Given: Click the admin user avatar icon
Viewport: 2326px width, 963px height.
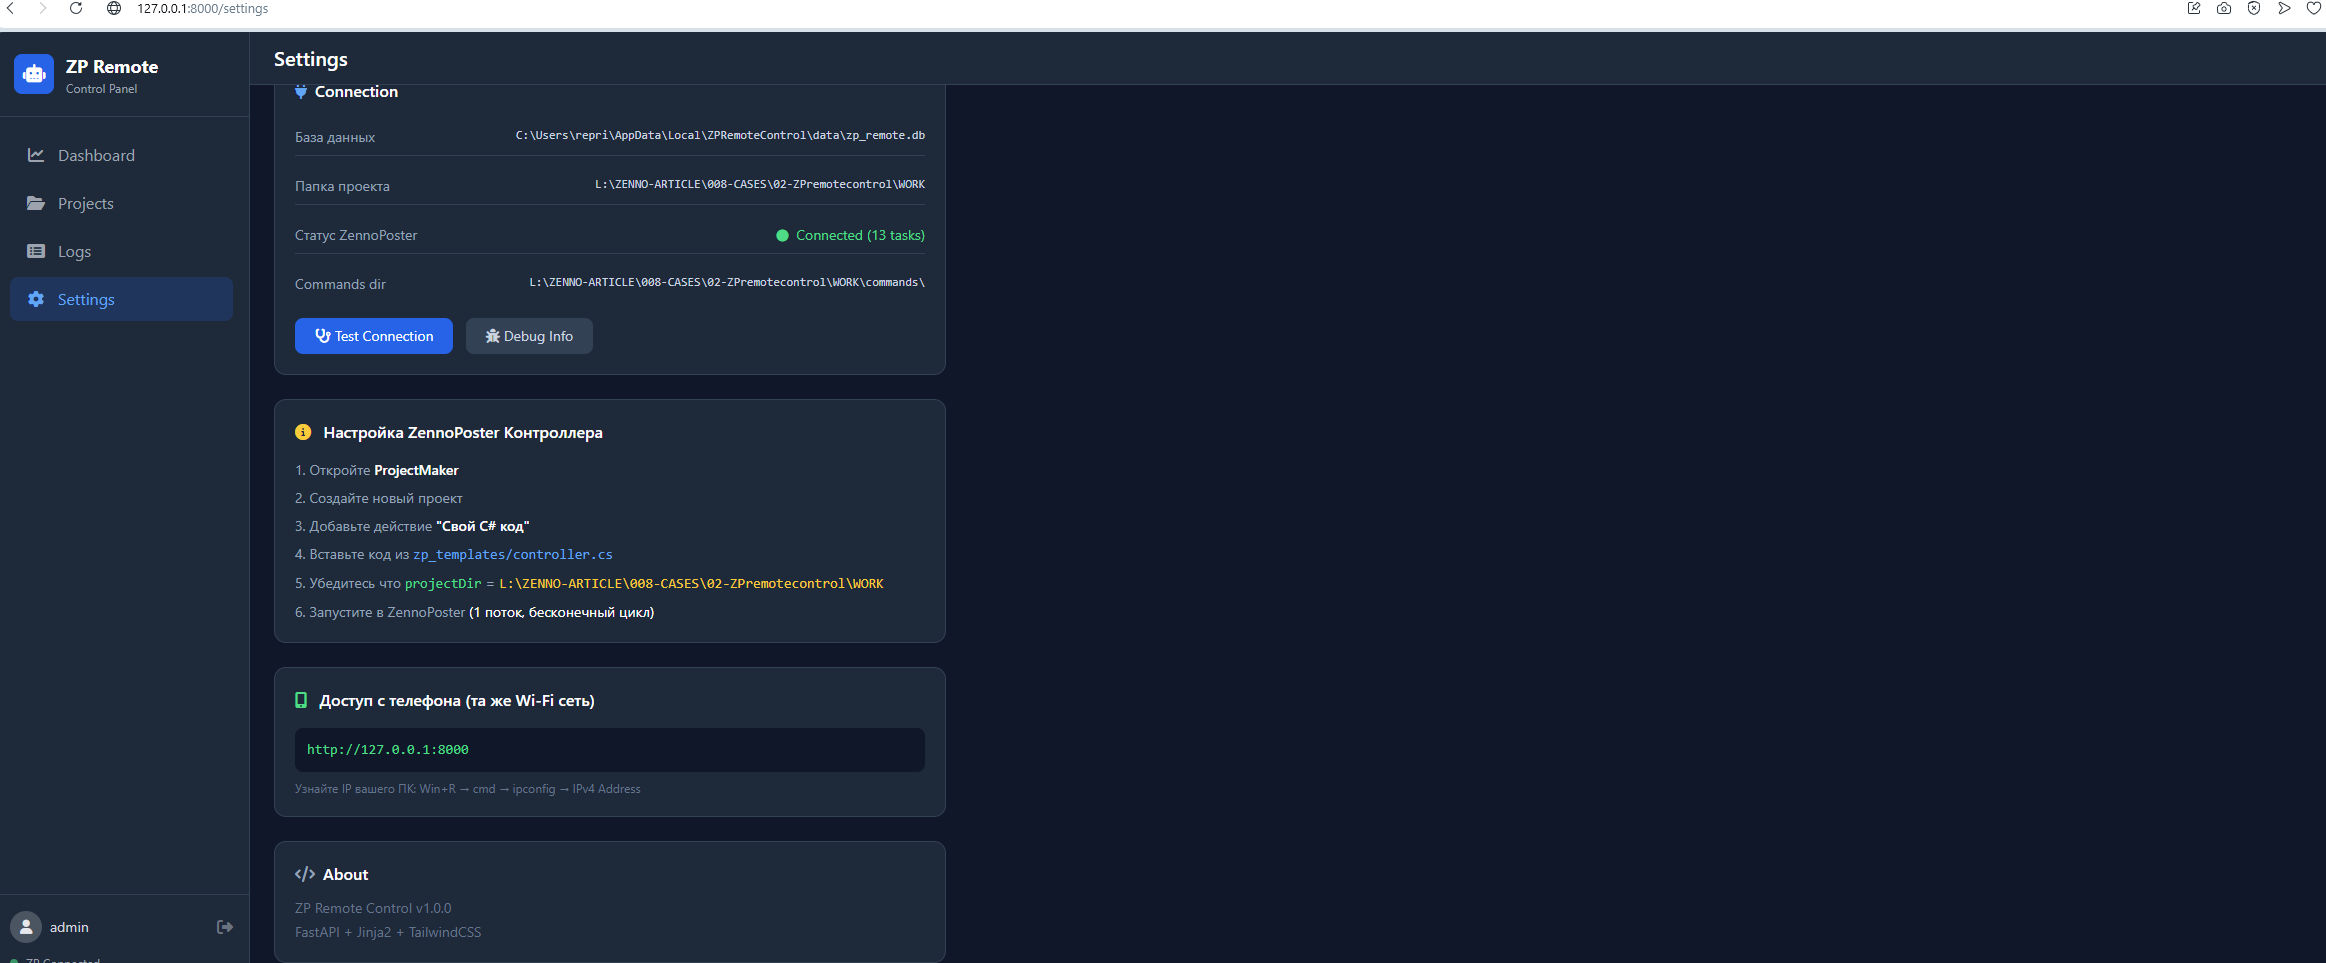Looking at the screenshot, I should [26, 927].
